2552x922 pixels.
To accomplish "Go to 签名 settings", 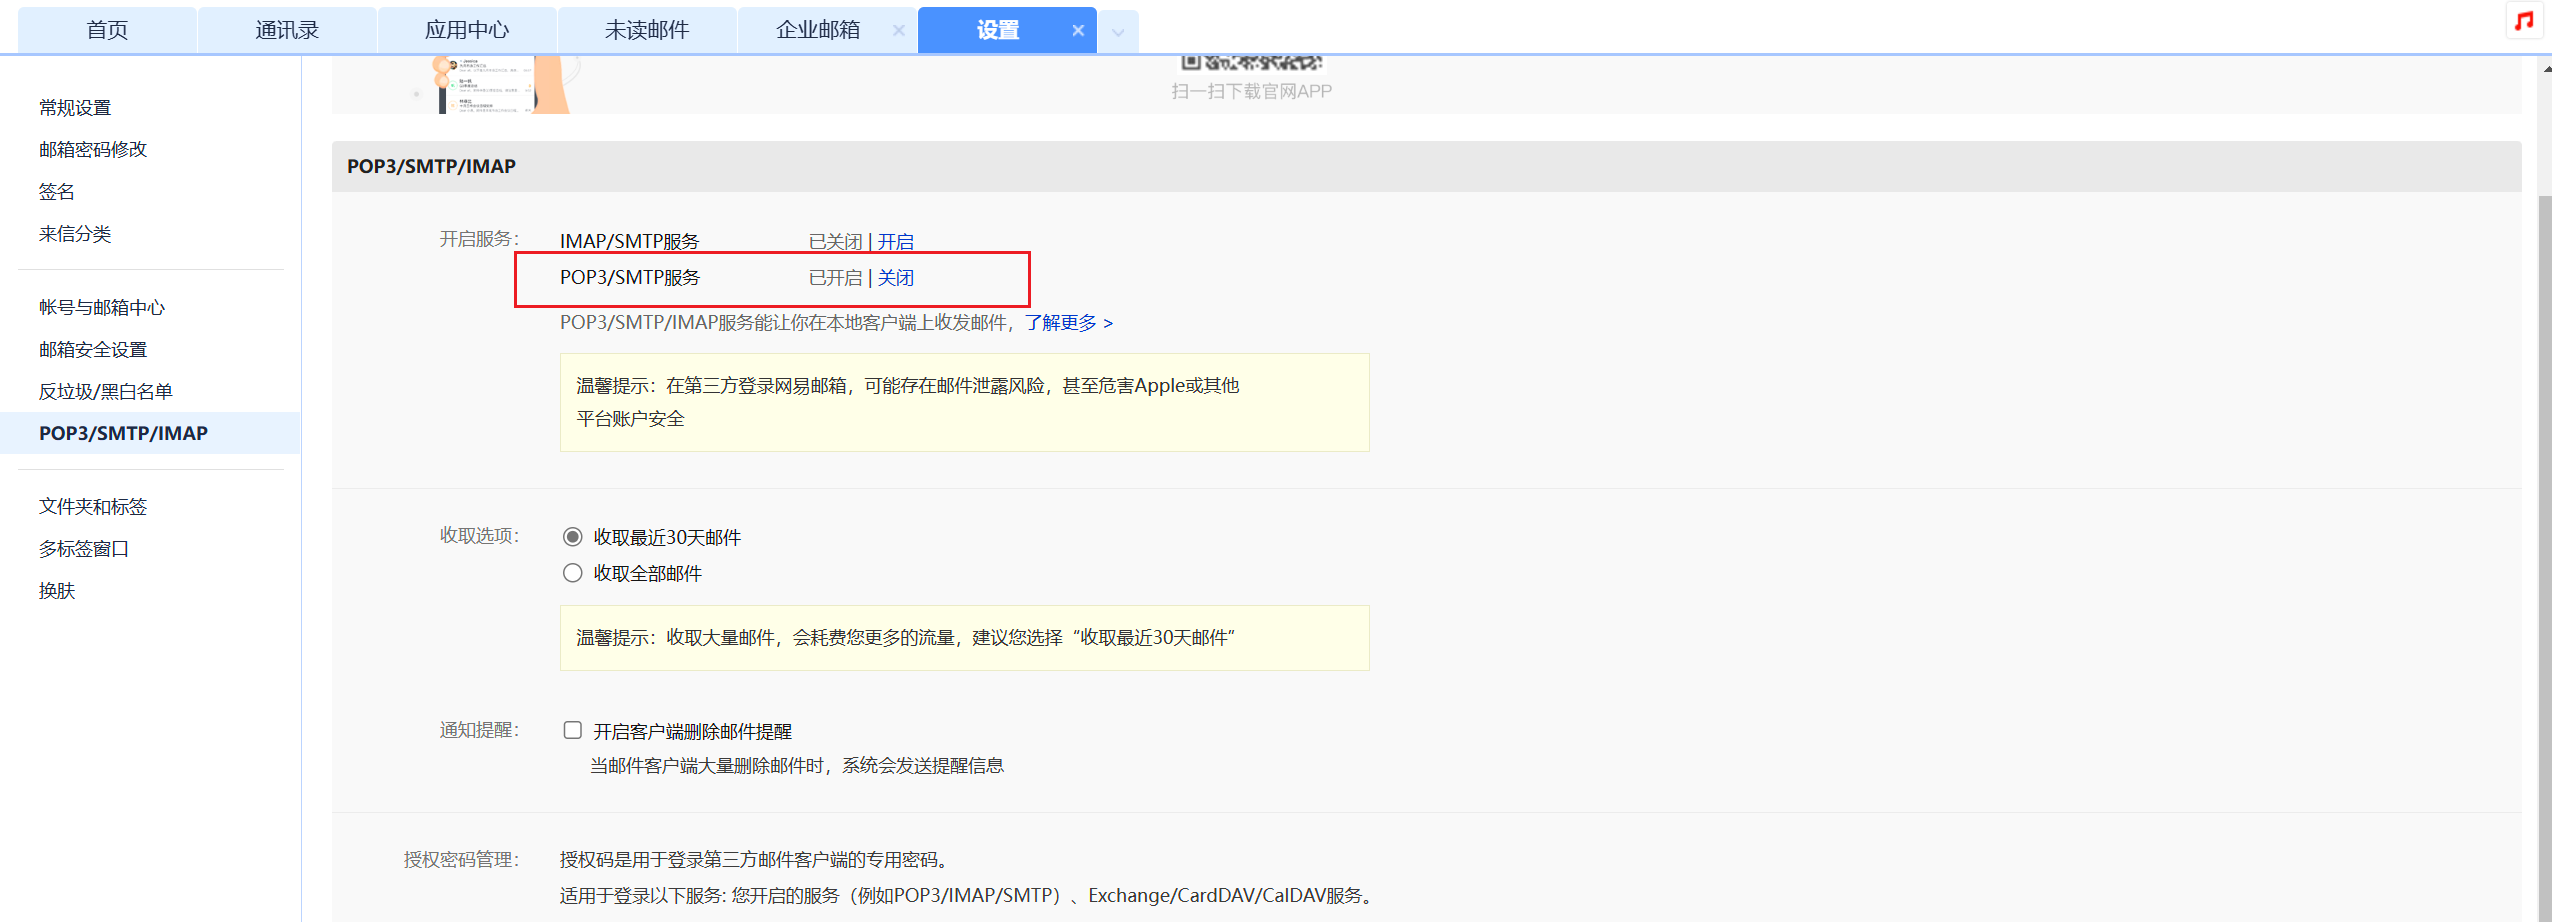I will tap(57, 191).
